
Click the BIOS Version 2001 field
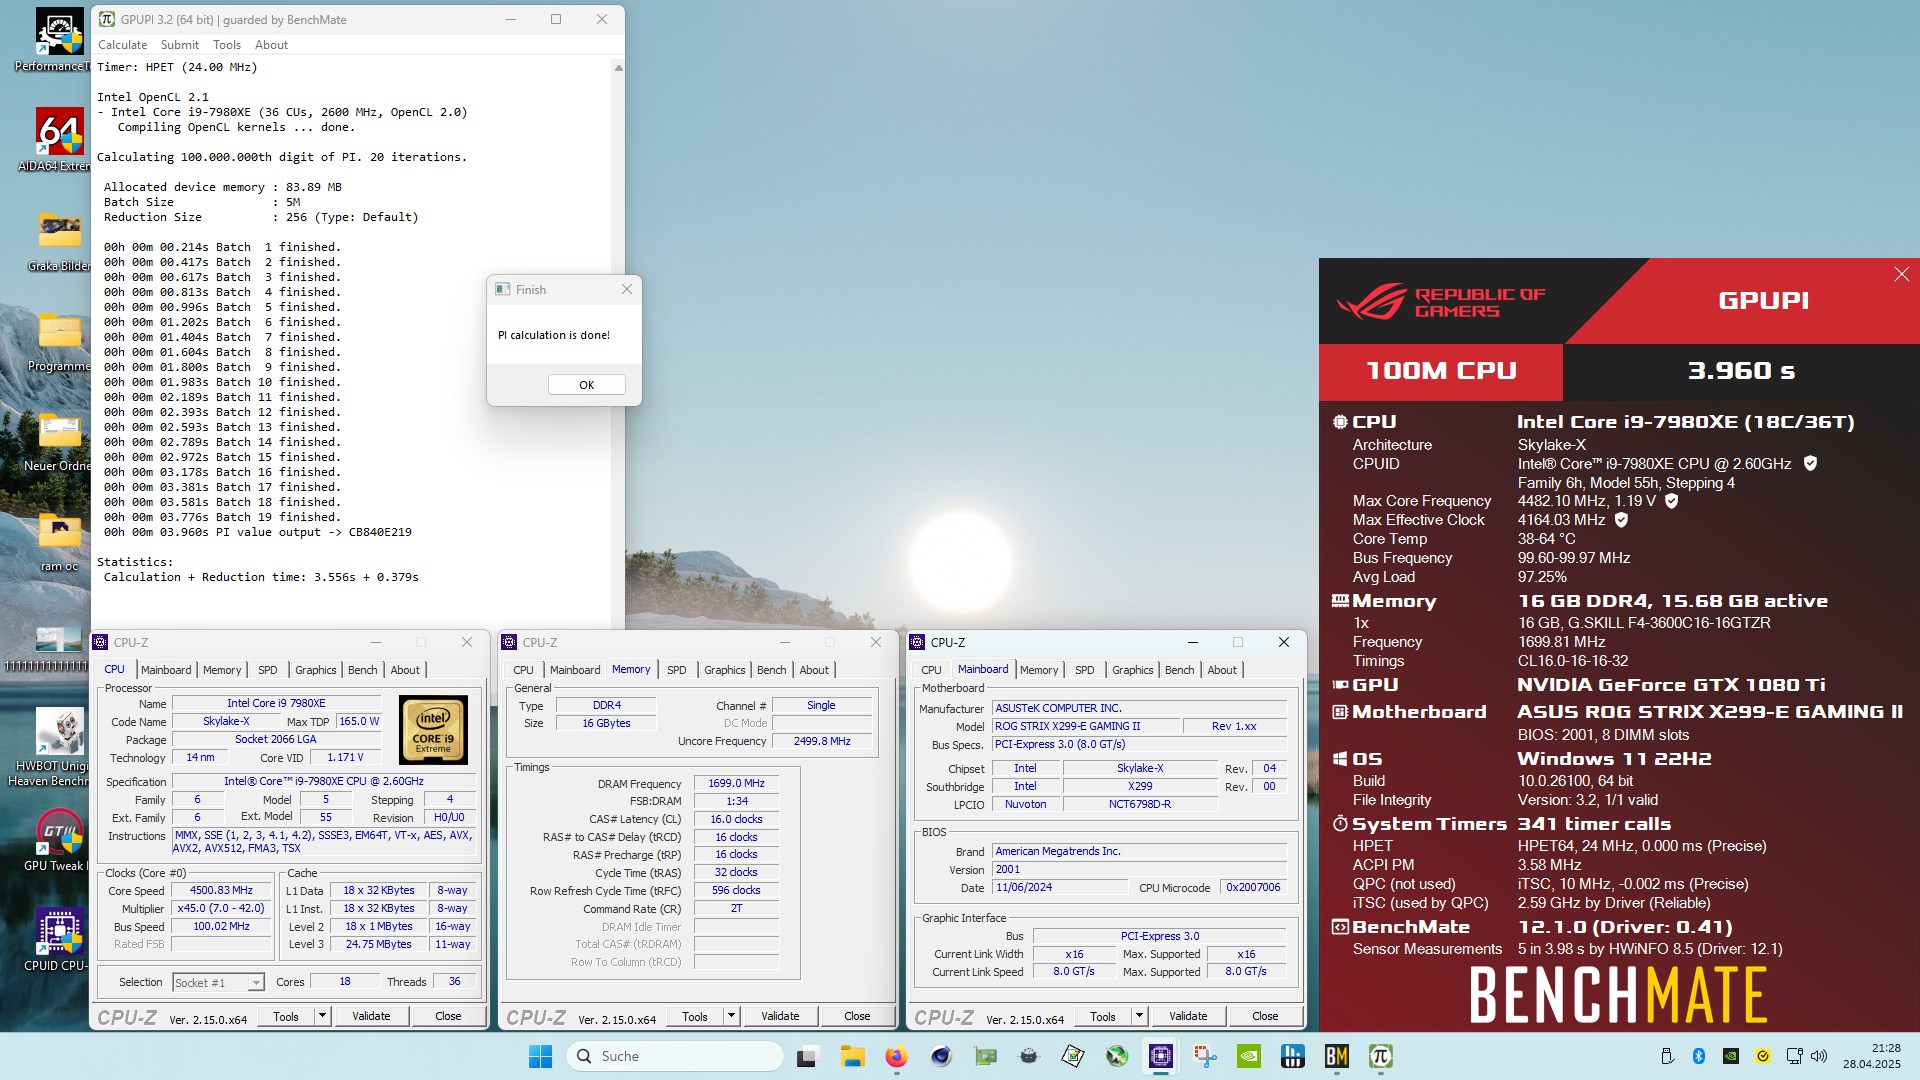point(1139,869)
